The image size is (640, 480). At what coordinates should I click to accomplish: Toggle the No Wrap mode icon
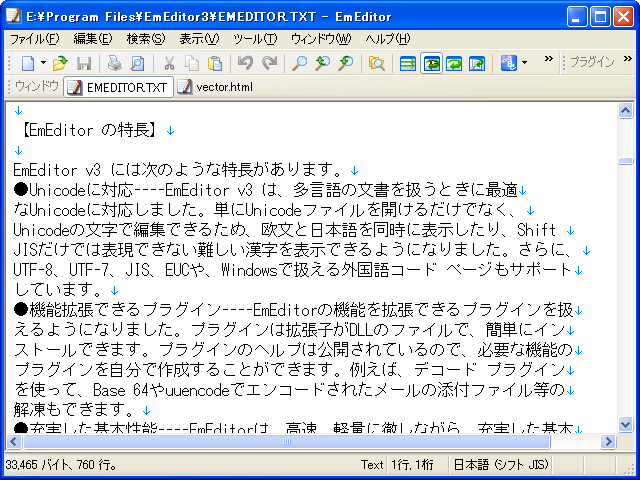point(407,63)
